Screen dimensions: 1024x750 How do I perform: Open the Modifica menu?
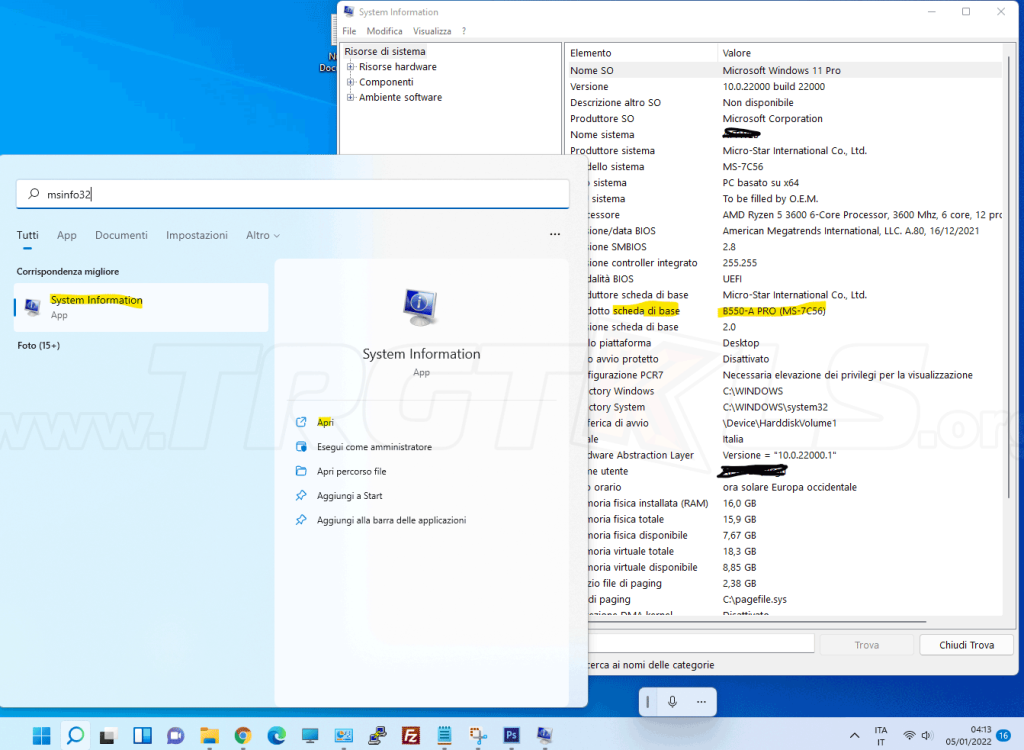coord(384,31)
